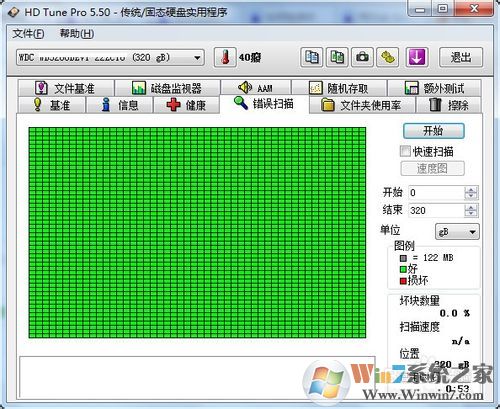Switch to the 信息 tab
This screenshot has height=409, width=500.
119,105
